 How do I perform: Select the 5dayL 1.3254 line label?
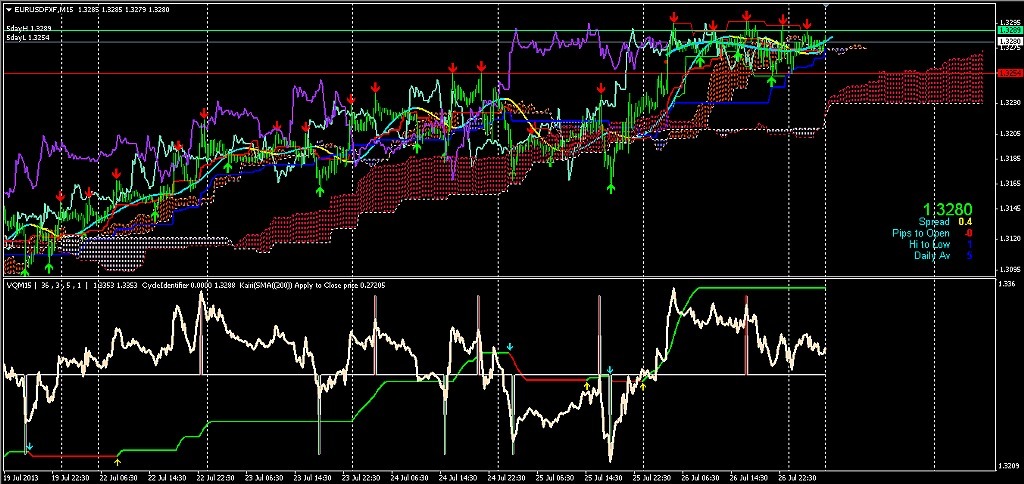28,37
